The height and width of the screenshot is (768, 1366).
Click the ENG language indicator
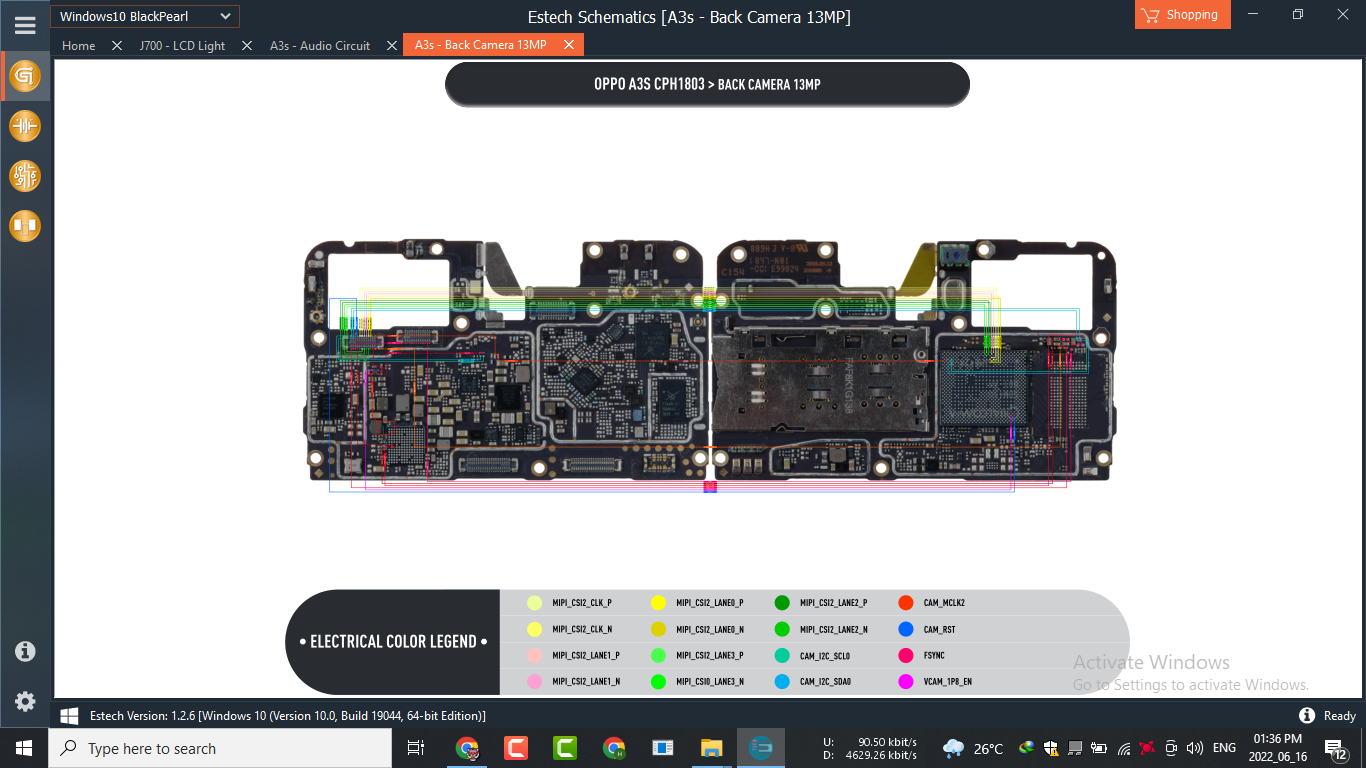click(x=1224, y=748)
